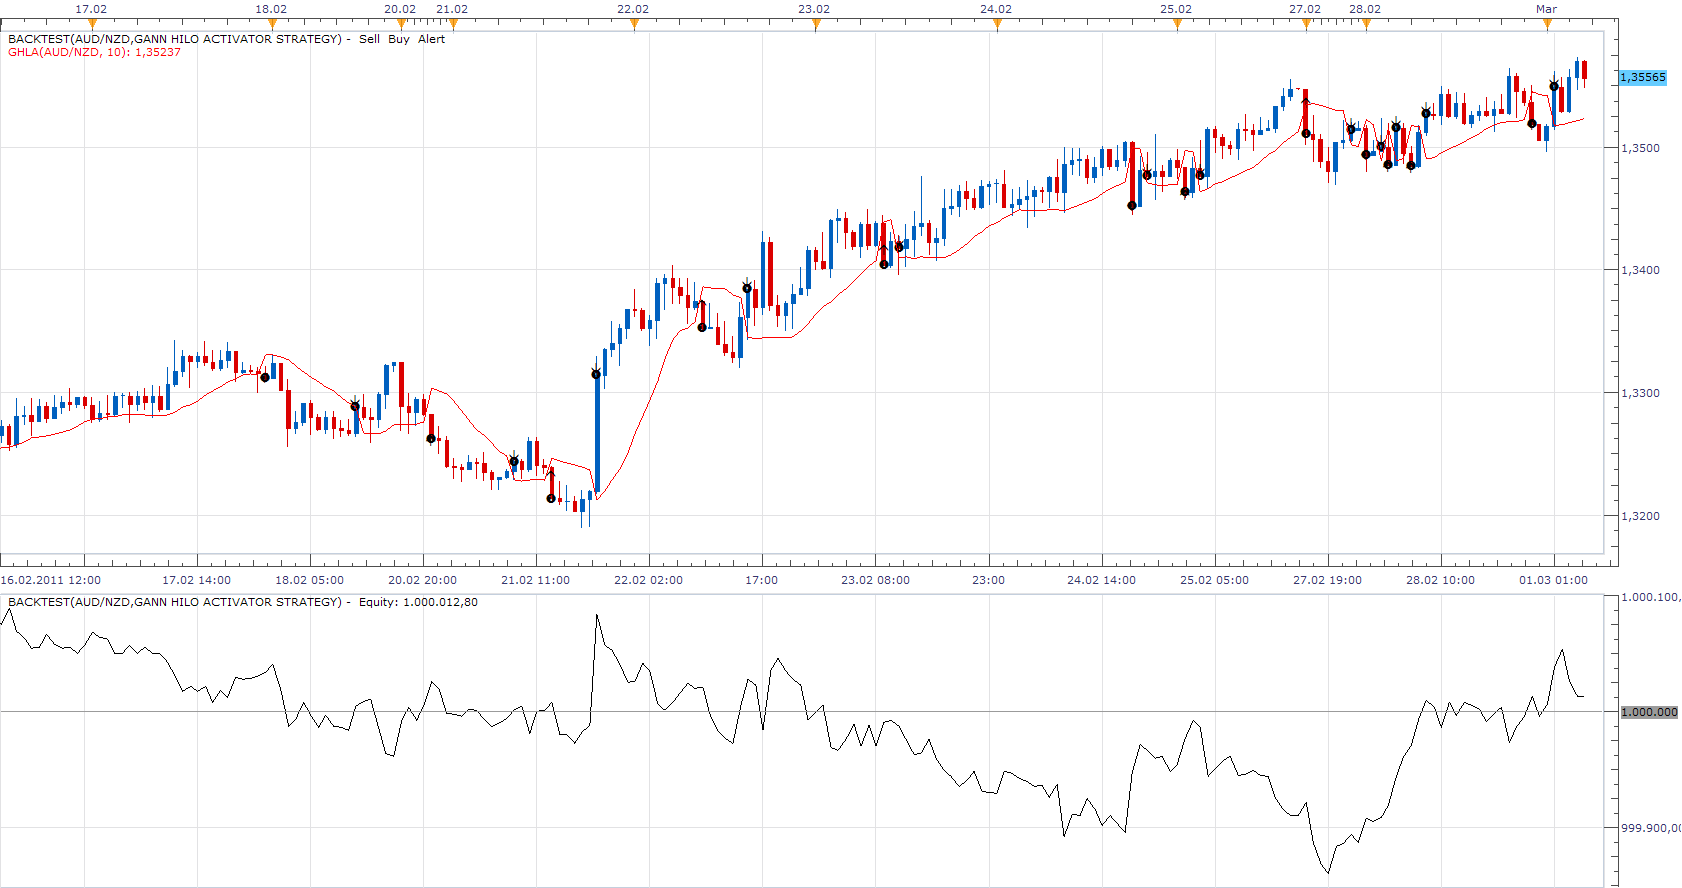
Task: Select the orange day marker below 21.02
Action: (x=453, y=24)
